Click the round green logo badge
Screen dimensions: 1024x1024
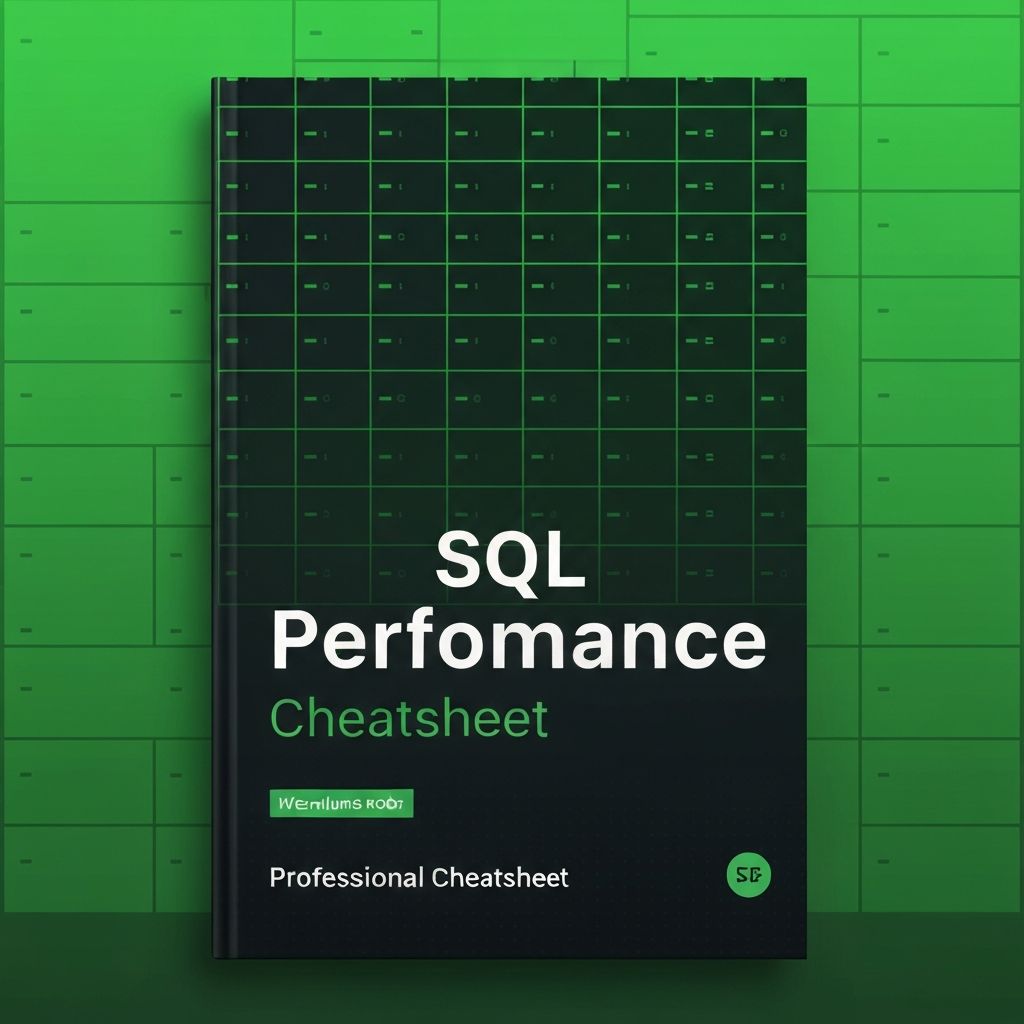tap(748, 874)
